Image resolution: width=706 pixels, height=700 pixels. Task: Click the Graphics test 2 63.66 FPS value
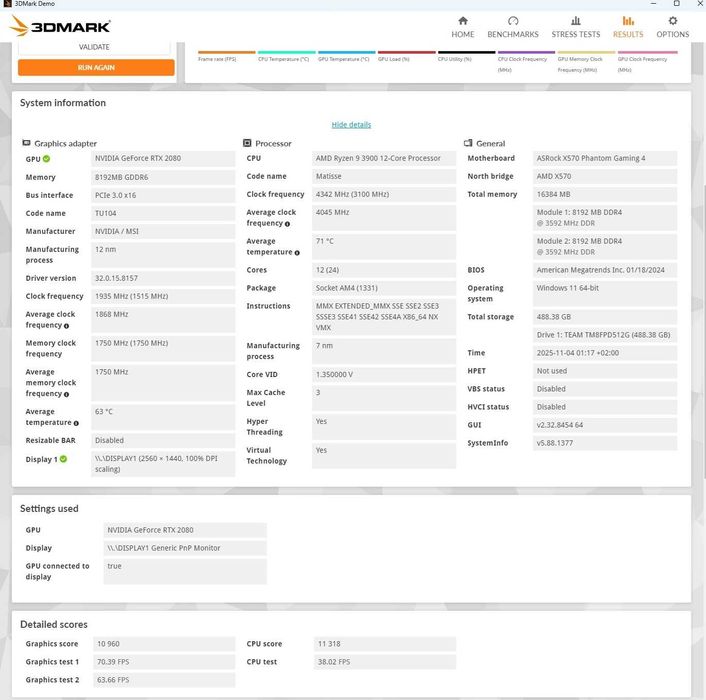164,680
